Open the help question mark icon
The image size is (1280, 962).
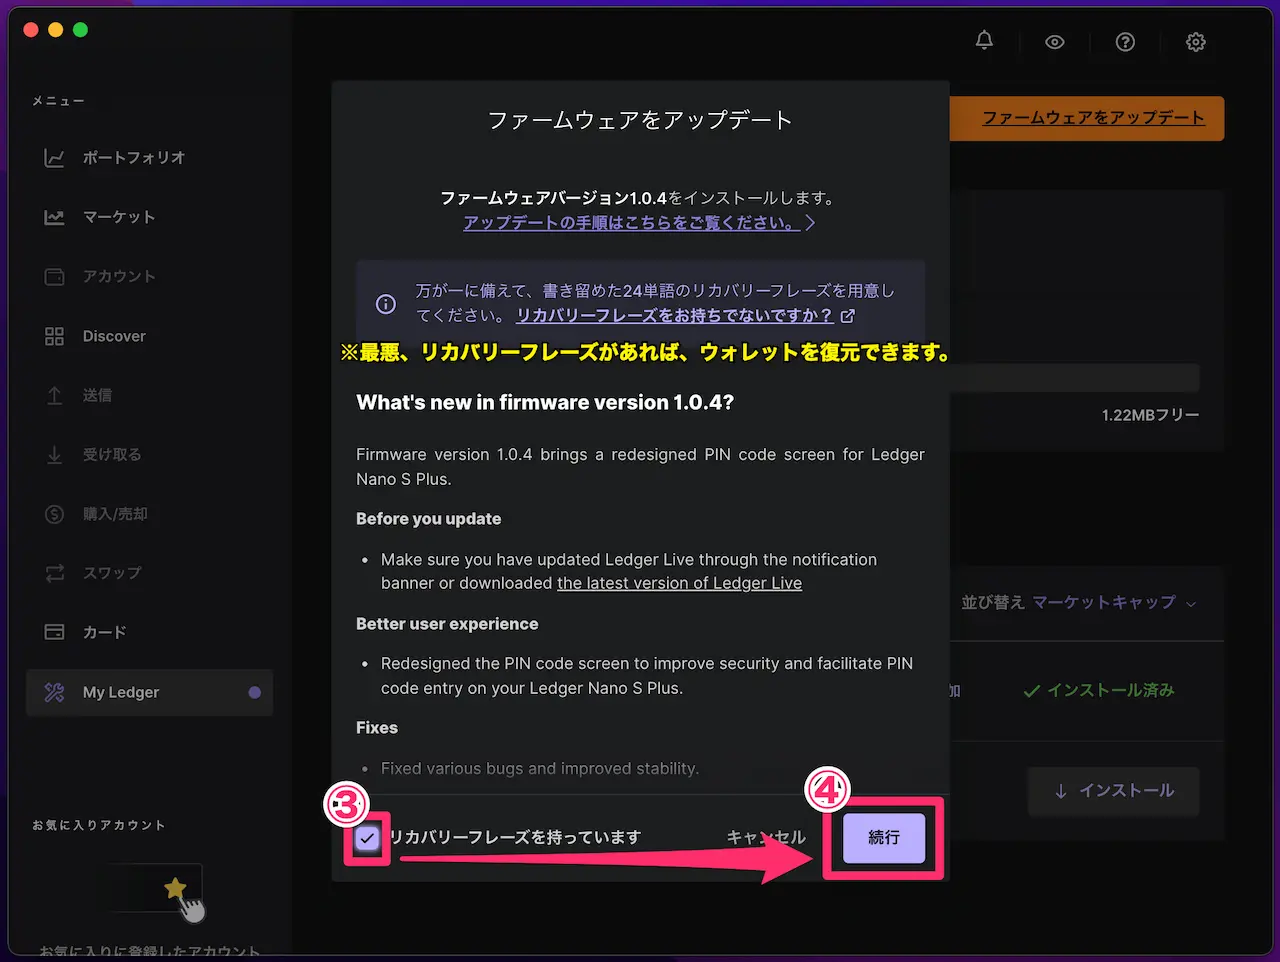pos(1125,42)
